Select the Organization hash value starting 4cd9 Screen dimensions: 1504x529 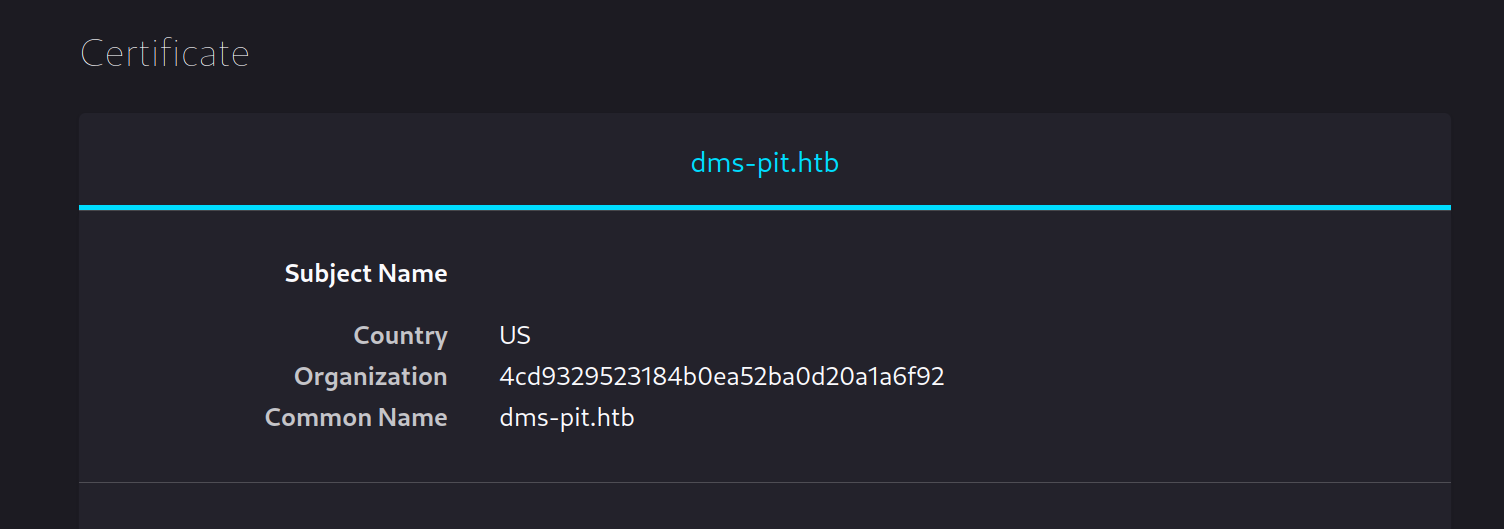click(x=721, y=377)
